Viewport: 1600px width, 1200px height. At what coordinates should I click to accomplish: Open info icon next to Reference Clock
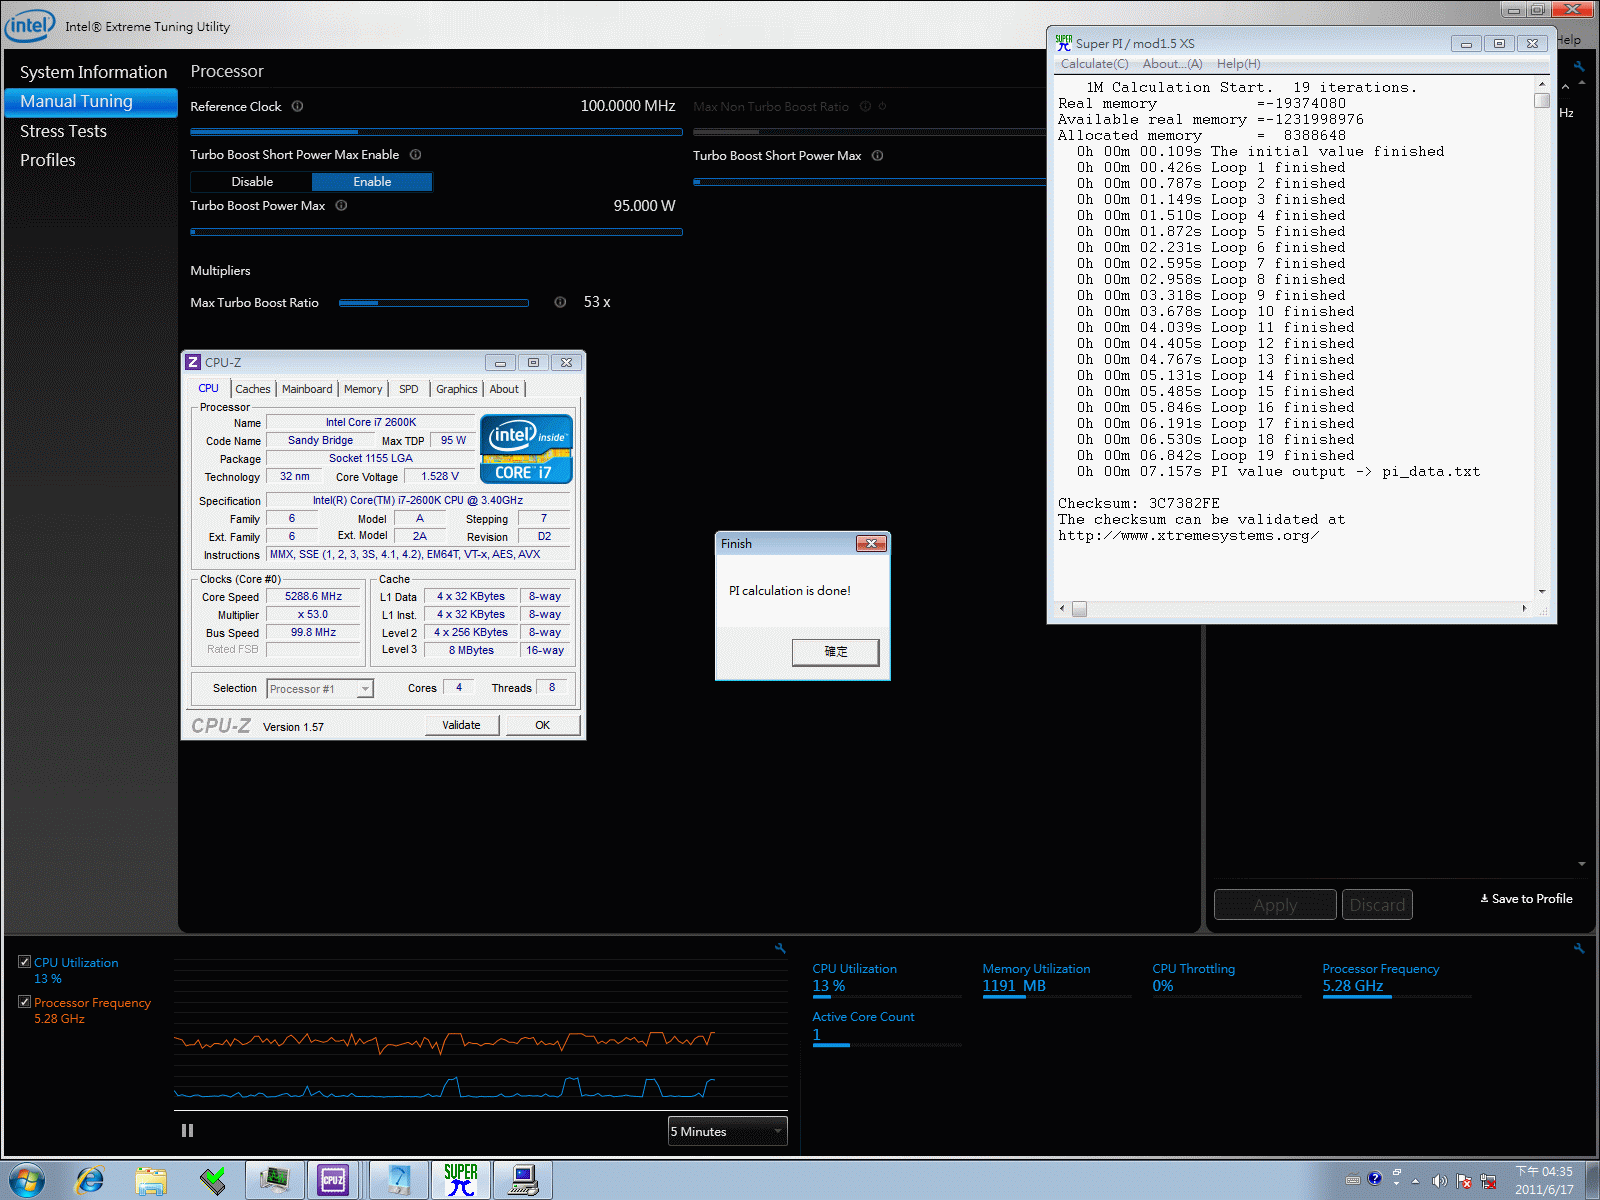297,106
